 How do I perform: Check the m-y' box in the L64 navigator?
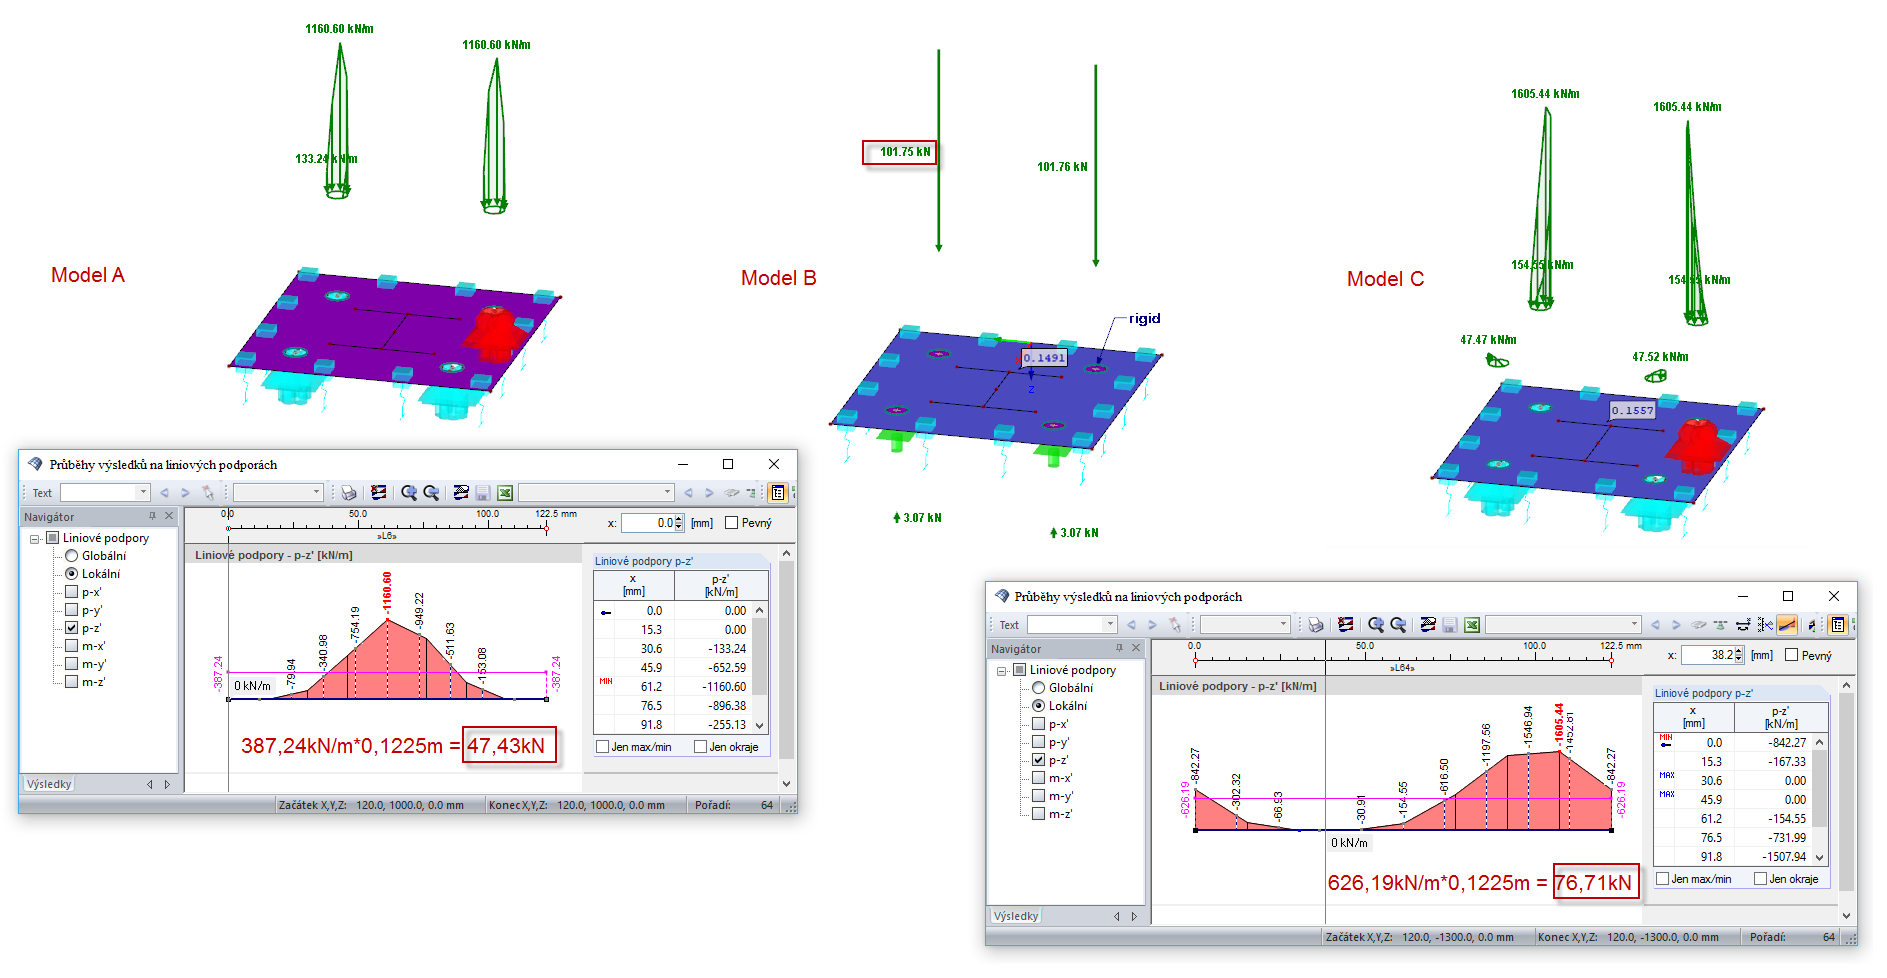(x=1038, y=796)
